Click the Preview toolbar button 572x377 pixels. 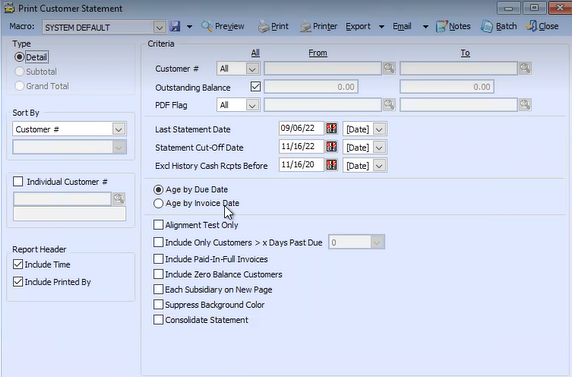tap(223, 26)
